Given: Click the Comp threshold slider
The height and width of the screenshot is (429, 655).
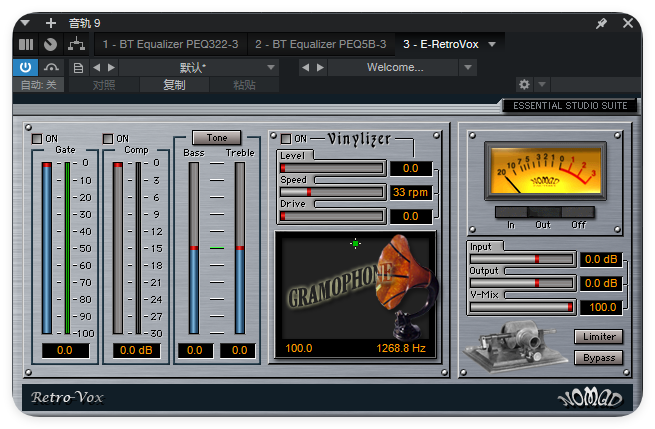Looking at the screenshot, I should point(118,248).
